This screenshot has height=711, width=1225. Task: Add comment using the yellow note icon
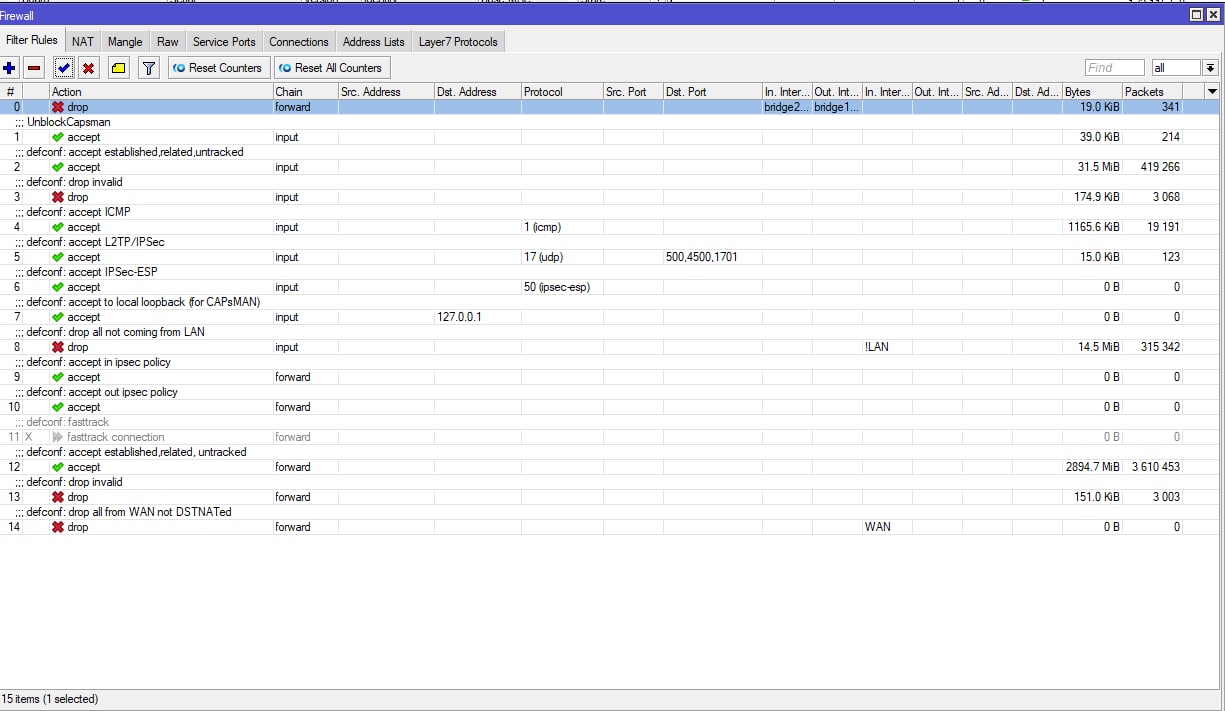(x=118, y=68)
